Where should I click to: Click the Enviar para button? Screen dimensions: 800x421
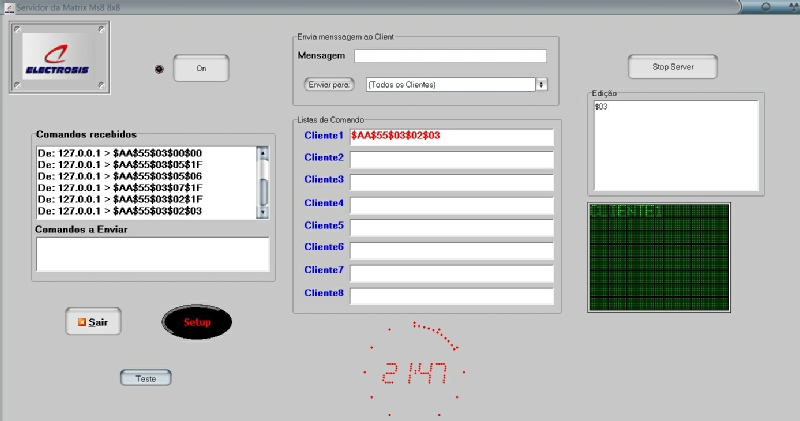[x=329, y=85]
